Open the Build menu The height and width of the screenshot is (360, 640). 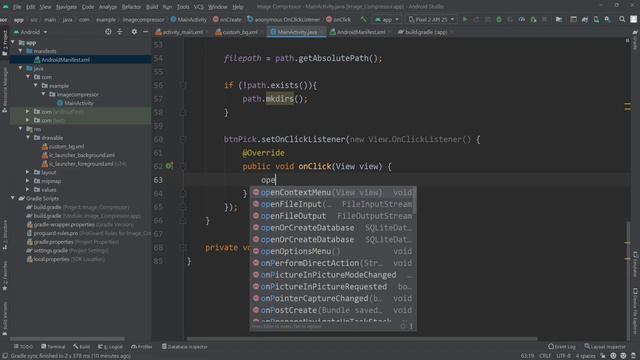click(152, 7)
